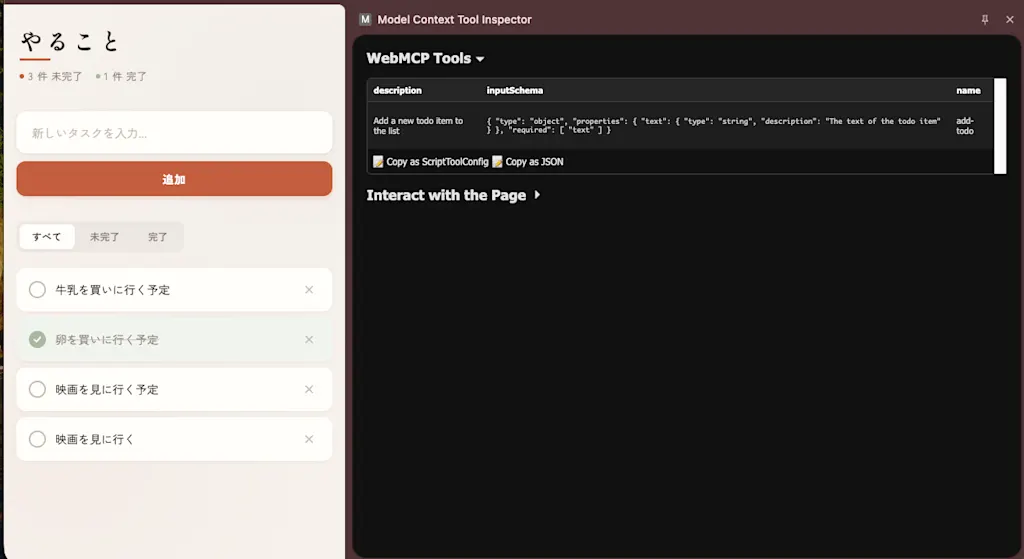Focus the 新しいタスクを入力 field
1024x559 pixels.
click(174, 133)
